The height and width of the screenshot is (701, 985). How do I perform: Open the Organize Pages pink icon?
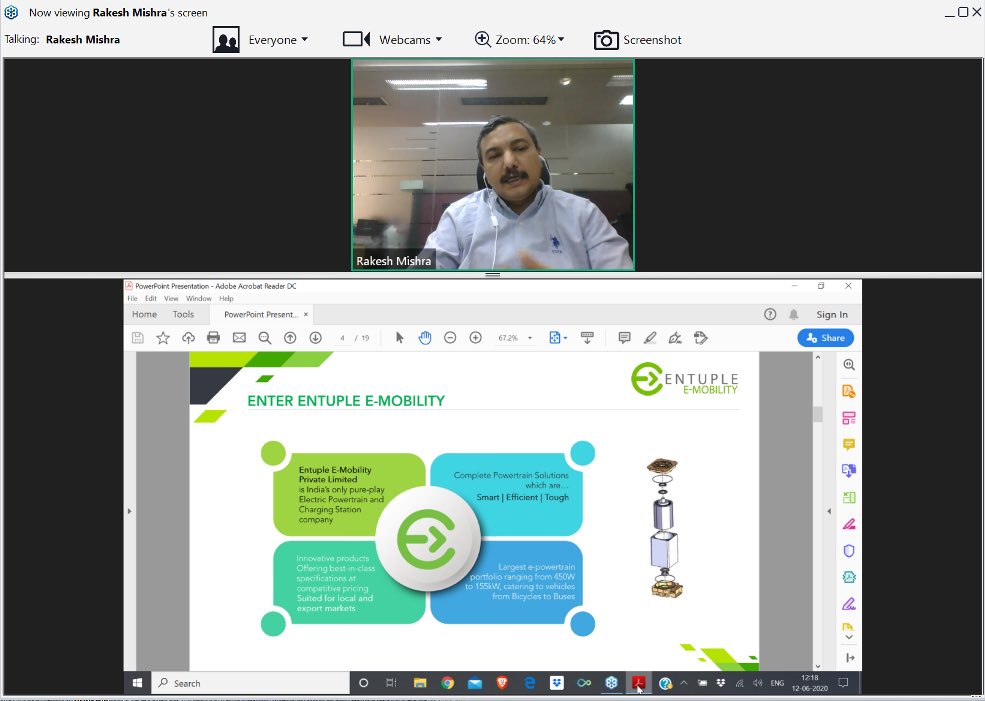tap(849, 418)
